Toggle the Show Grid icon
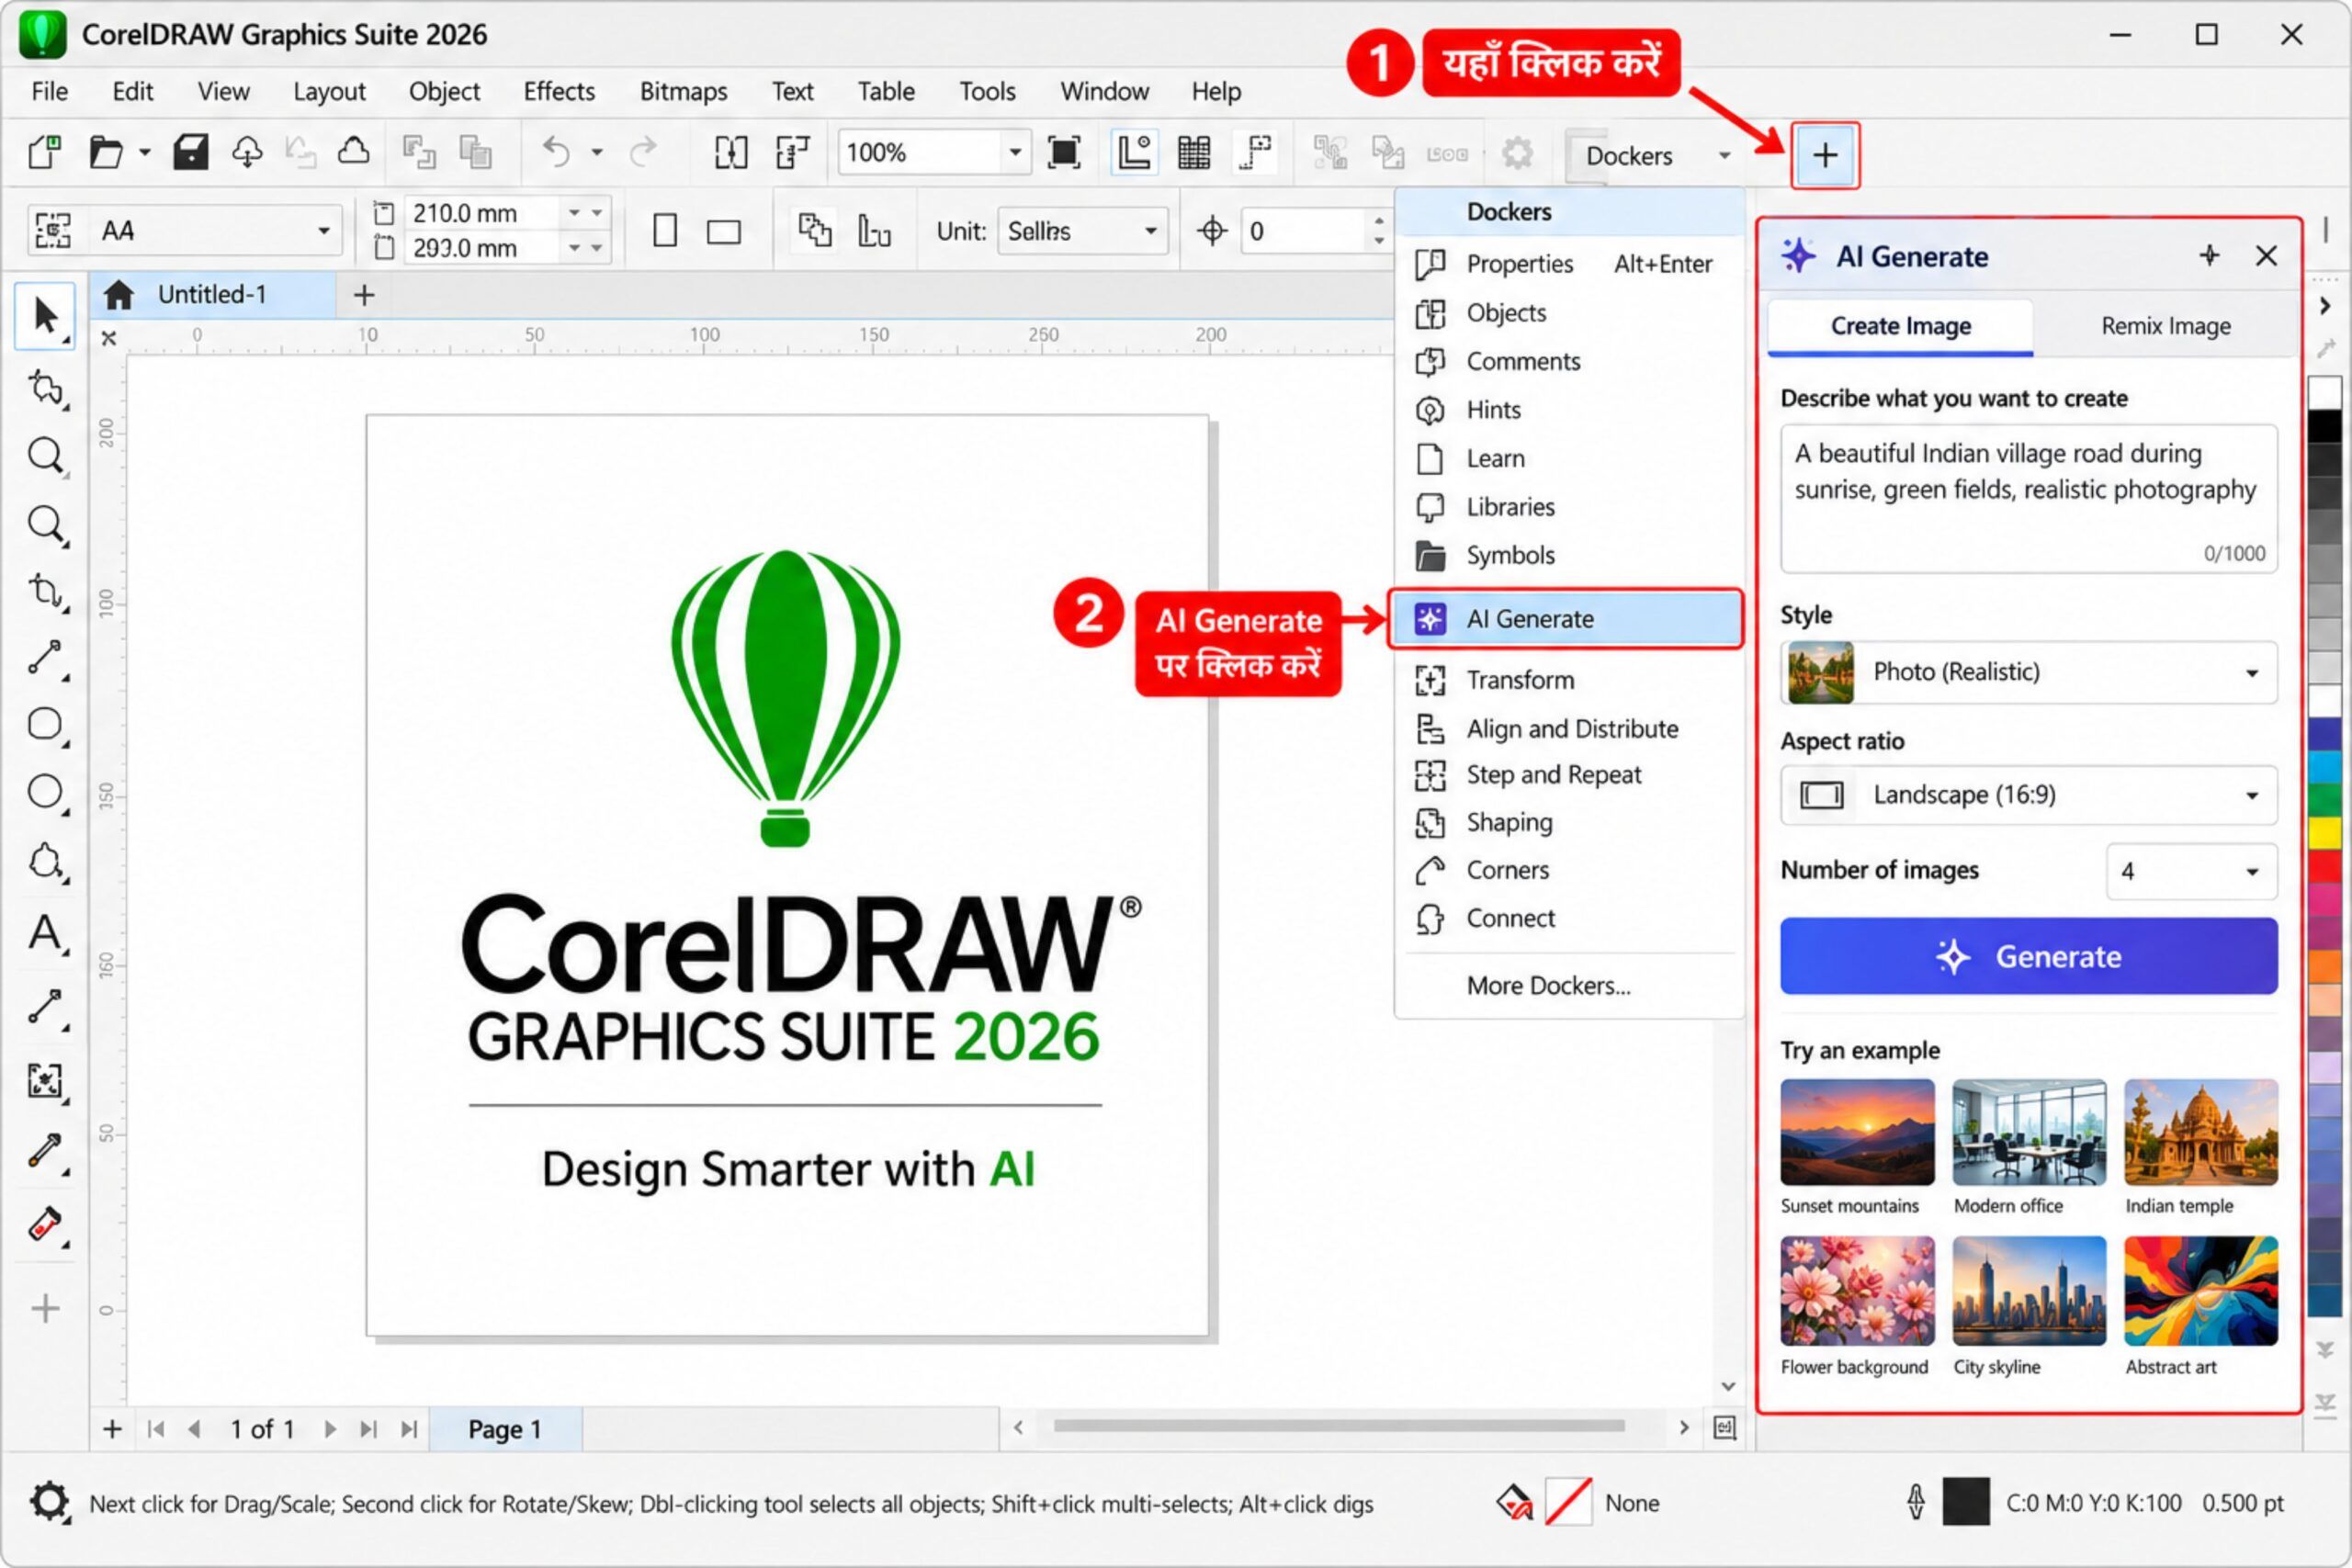Screen dimensions: 2352x1568 click(x=1194, y=153)
